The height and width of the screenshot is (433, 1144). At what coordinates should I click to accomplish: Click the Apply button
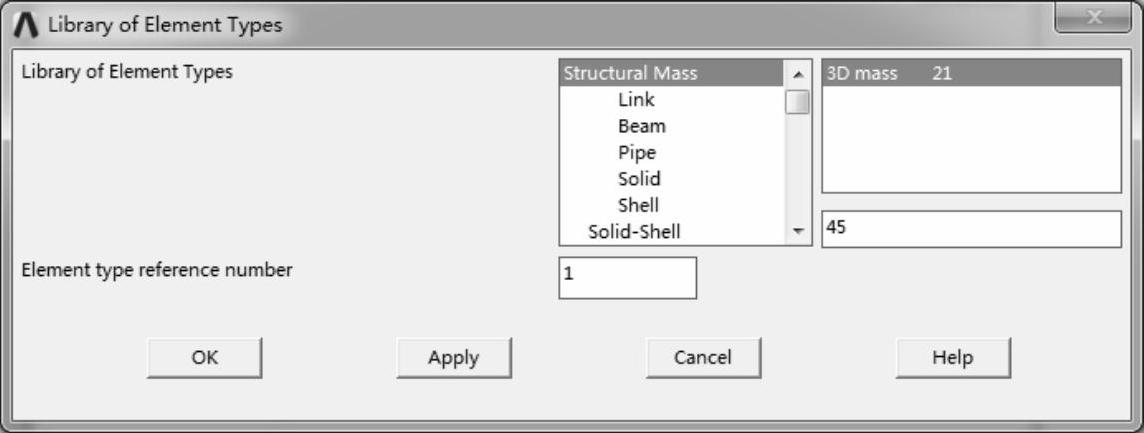pyautogui.click(x=453, y=357)
